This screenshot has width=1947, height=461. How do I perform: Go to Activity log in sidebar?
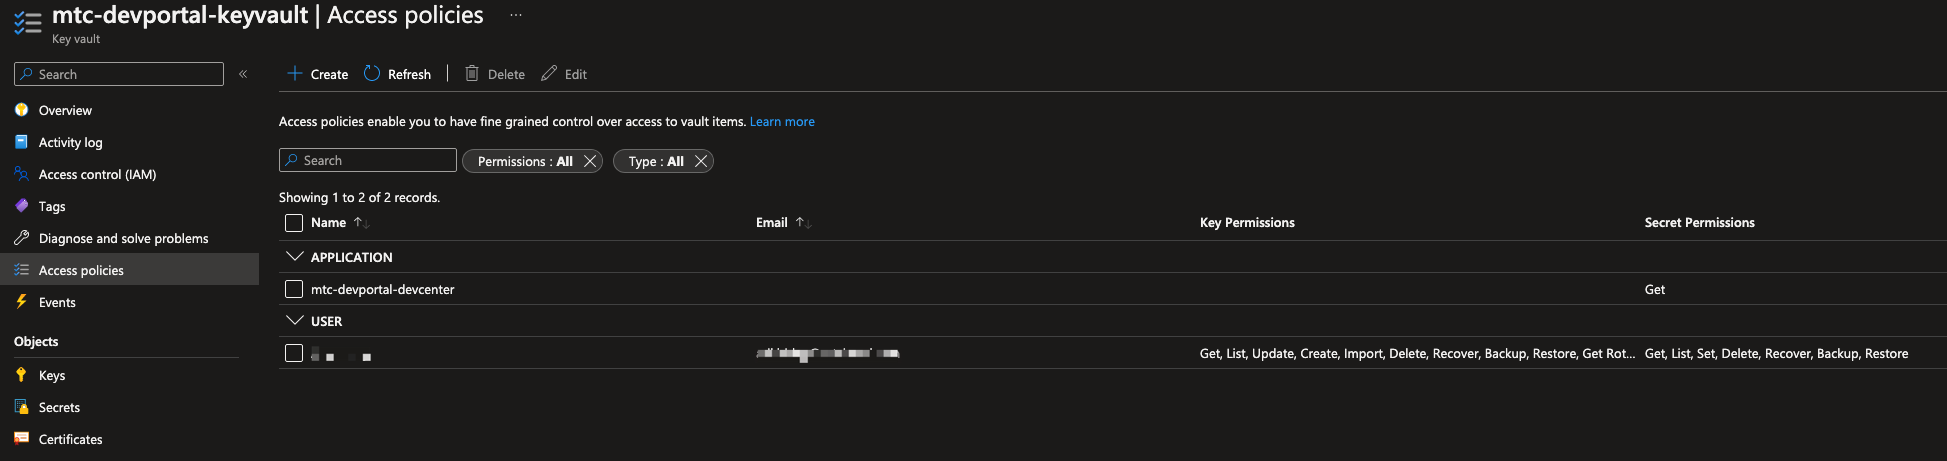70,142
